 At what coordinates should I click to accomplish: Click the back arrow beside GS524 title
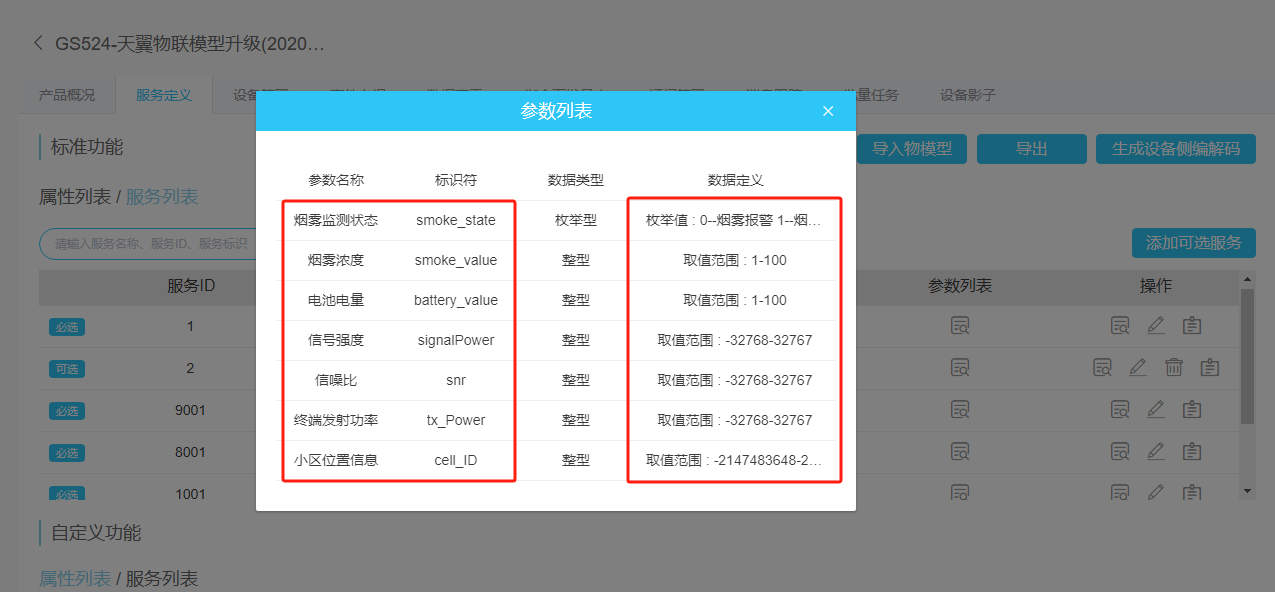point(38,43)
